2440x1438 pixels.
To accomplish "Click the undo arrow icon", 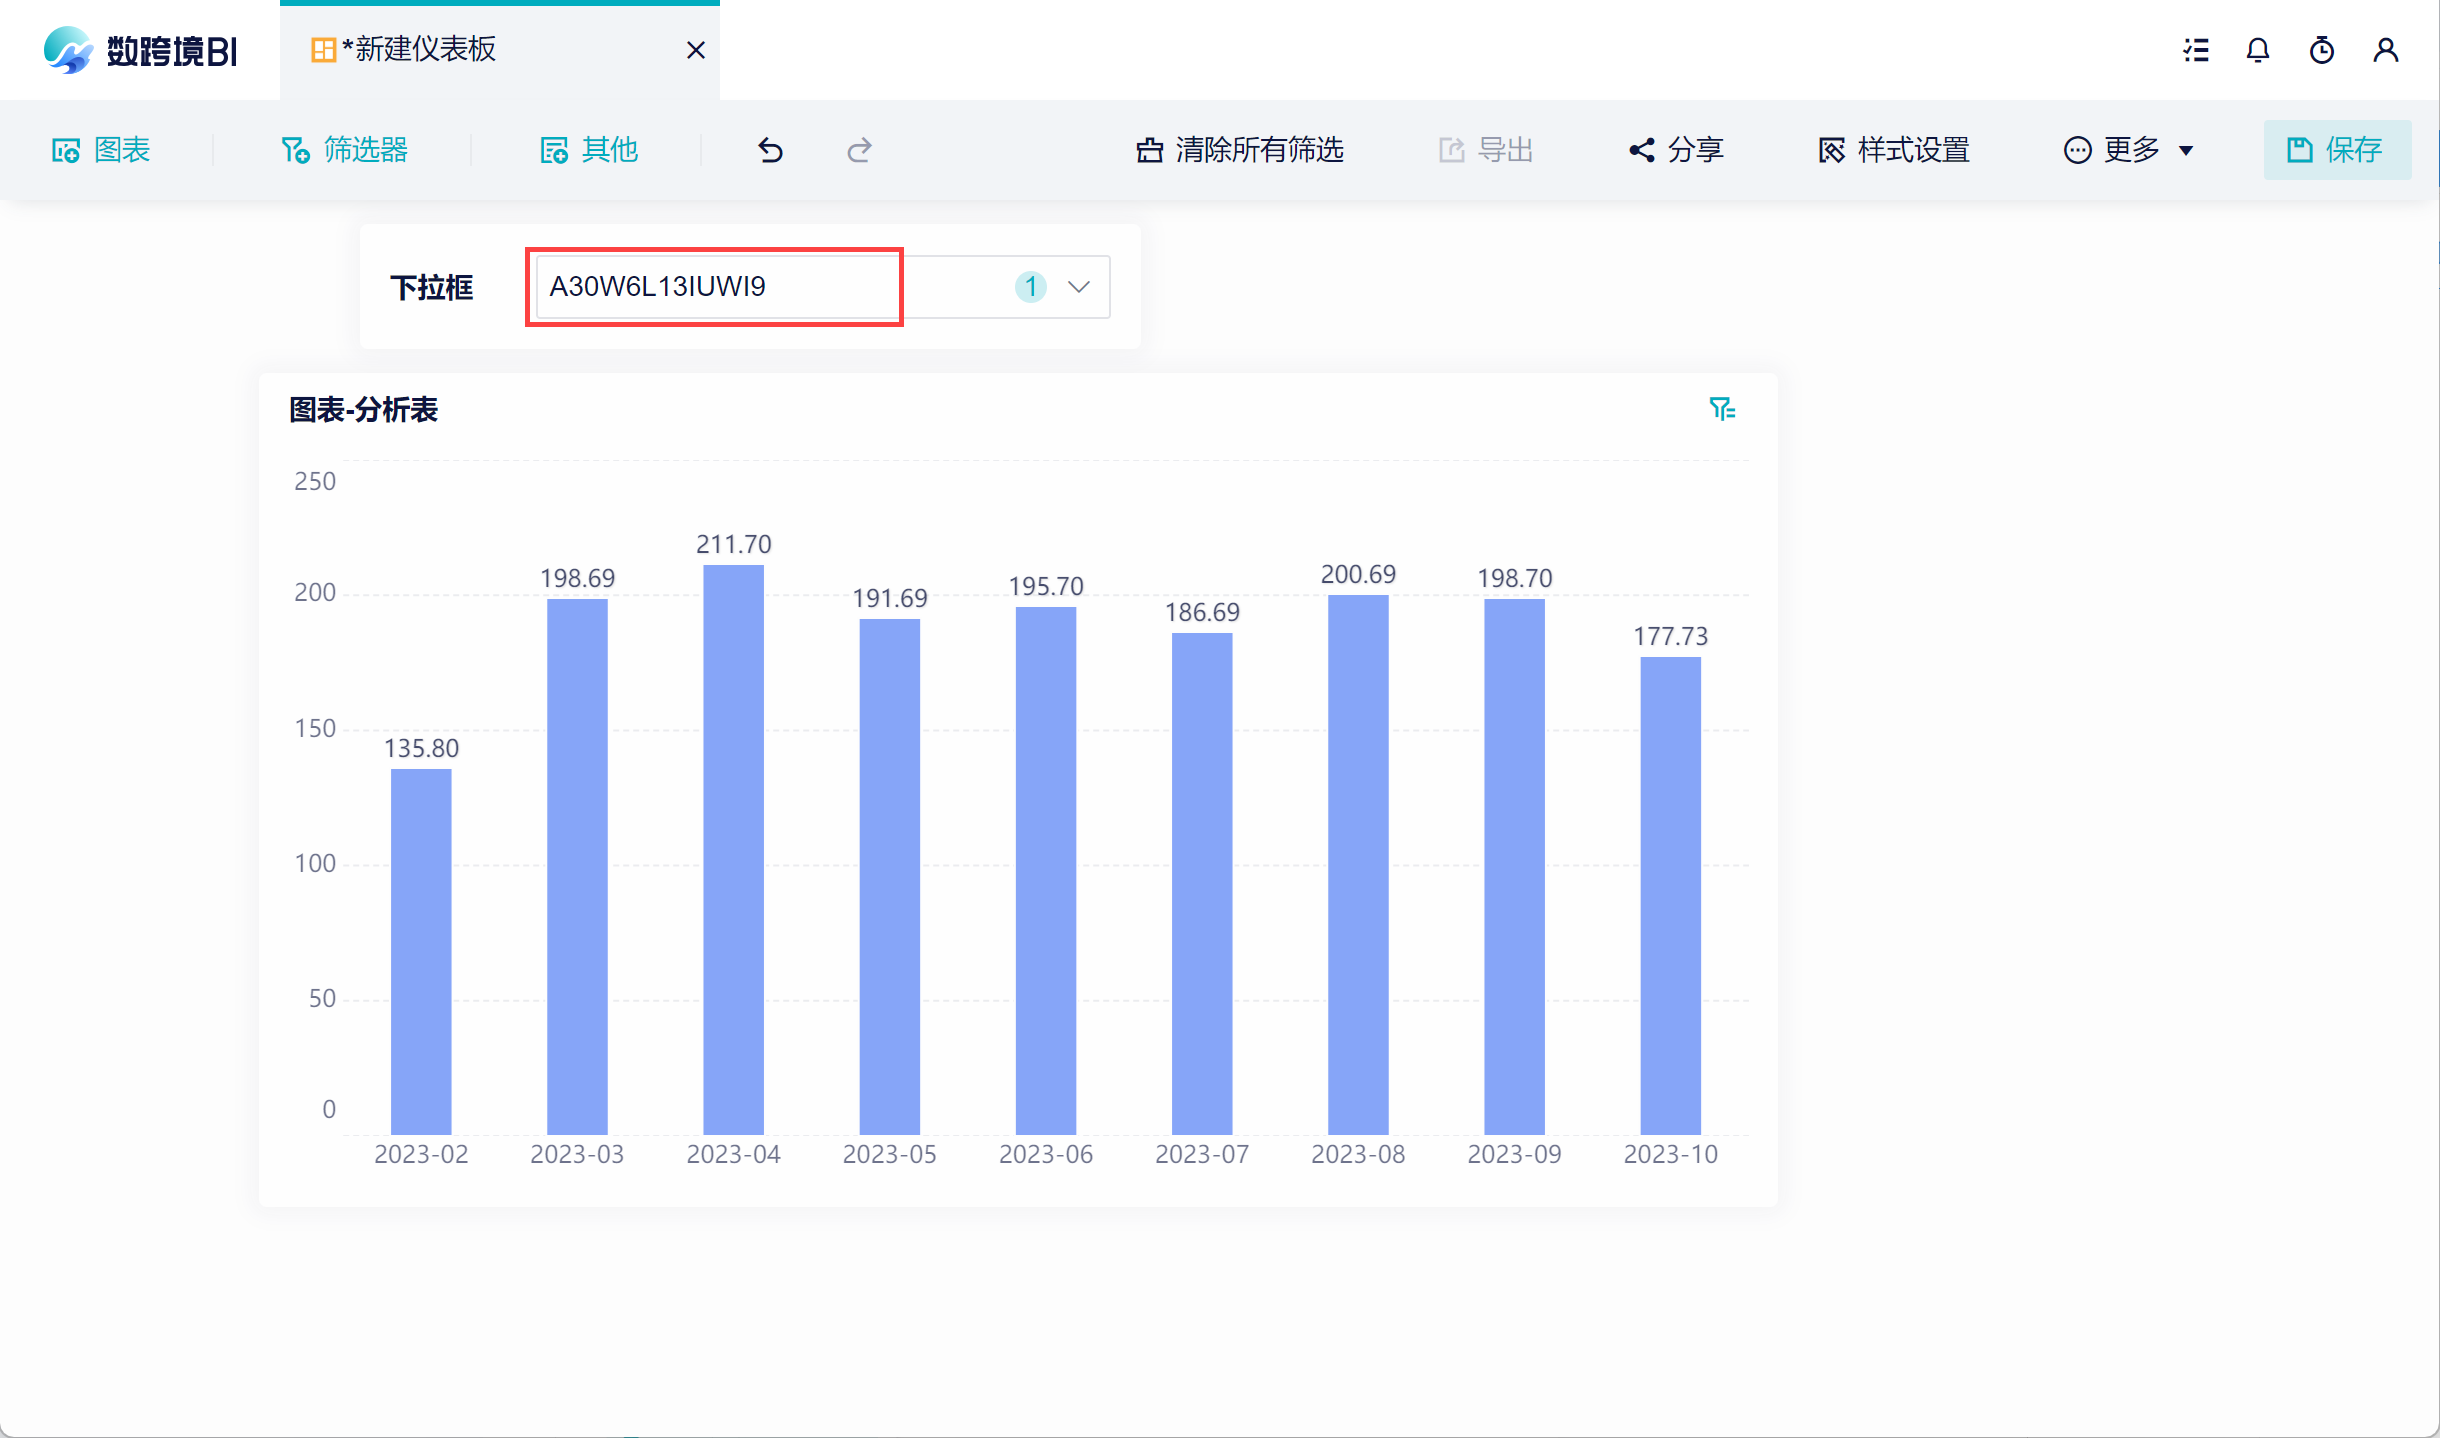I will pos(770,150).
